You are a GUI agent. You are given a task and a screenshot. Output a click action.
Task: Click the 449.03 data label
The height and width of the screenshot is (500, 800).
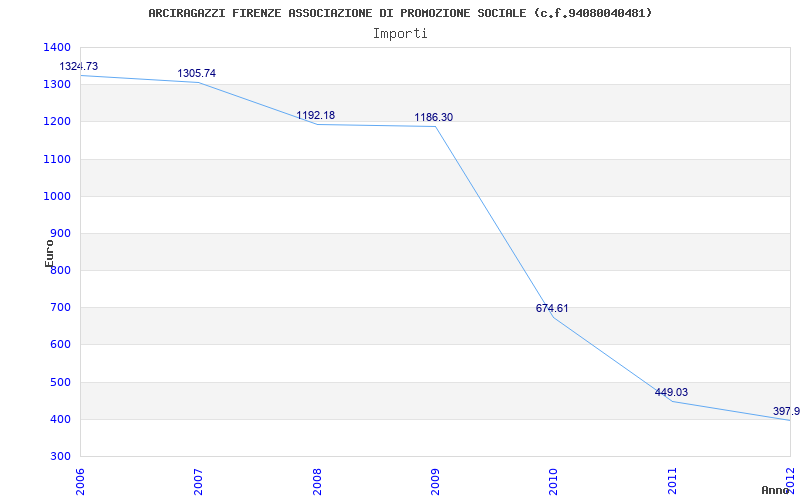click(x=671, y=392)
